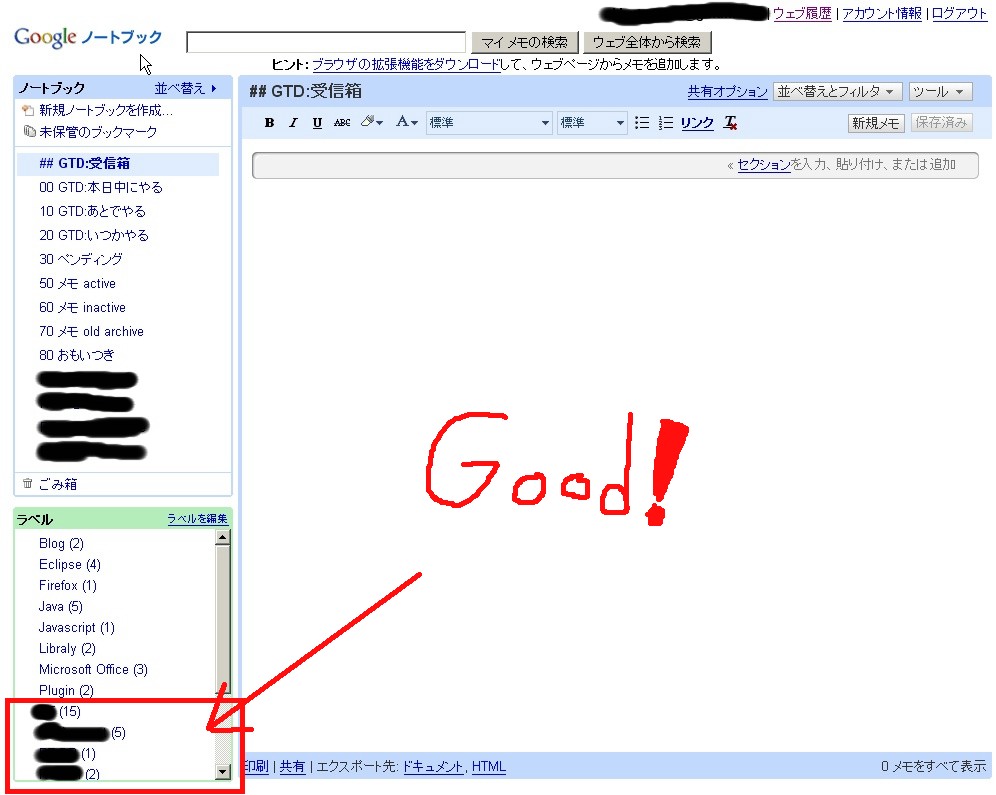Screen dimensions: 996x795
Task: Click the ログアウト link
Action: click(959, 13)
